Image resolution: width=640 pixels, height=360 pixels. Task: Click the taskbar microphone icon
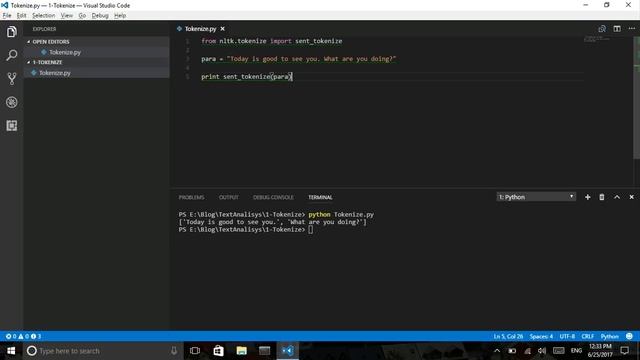click(x=174, y=351)
